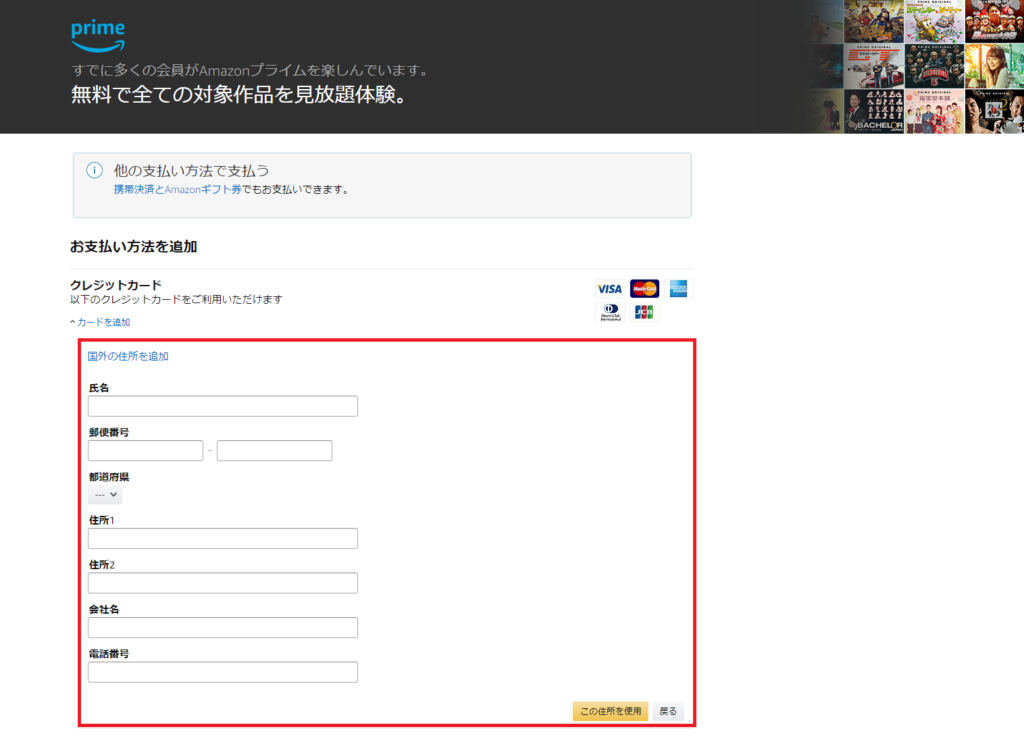
Task: Open the 都道府県 prefecture dropdown
Action: point(103,495)
